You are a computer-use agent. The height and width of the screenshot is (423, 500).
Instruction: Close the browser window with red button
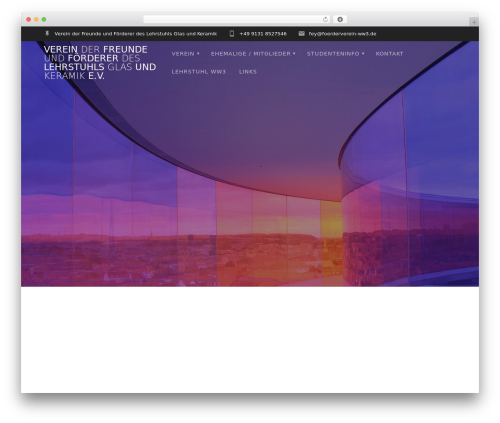(x=29, y=20)
